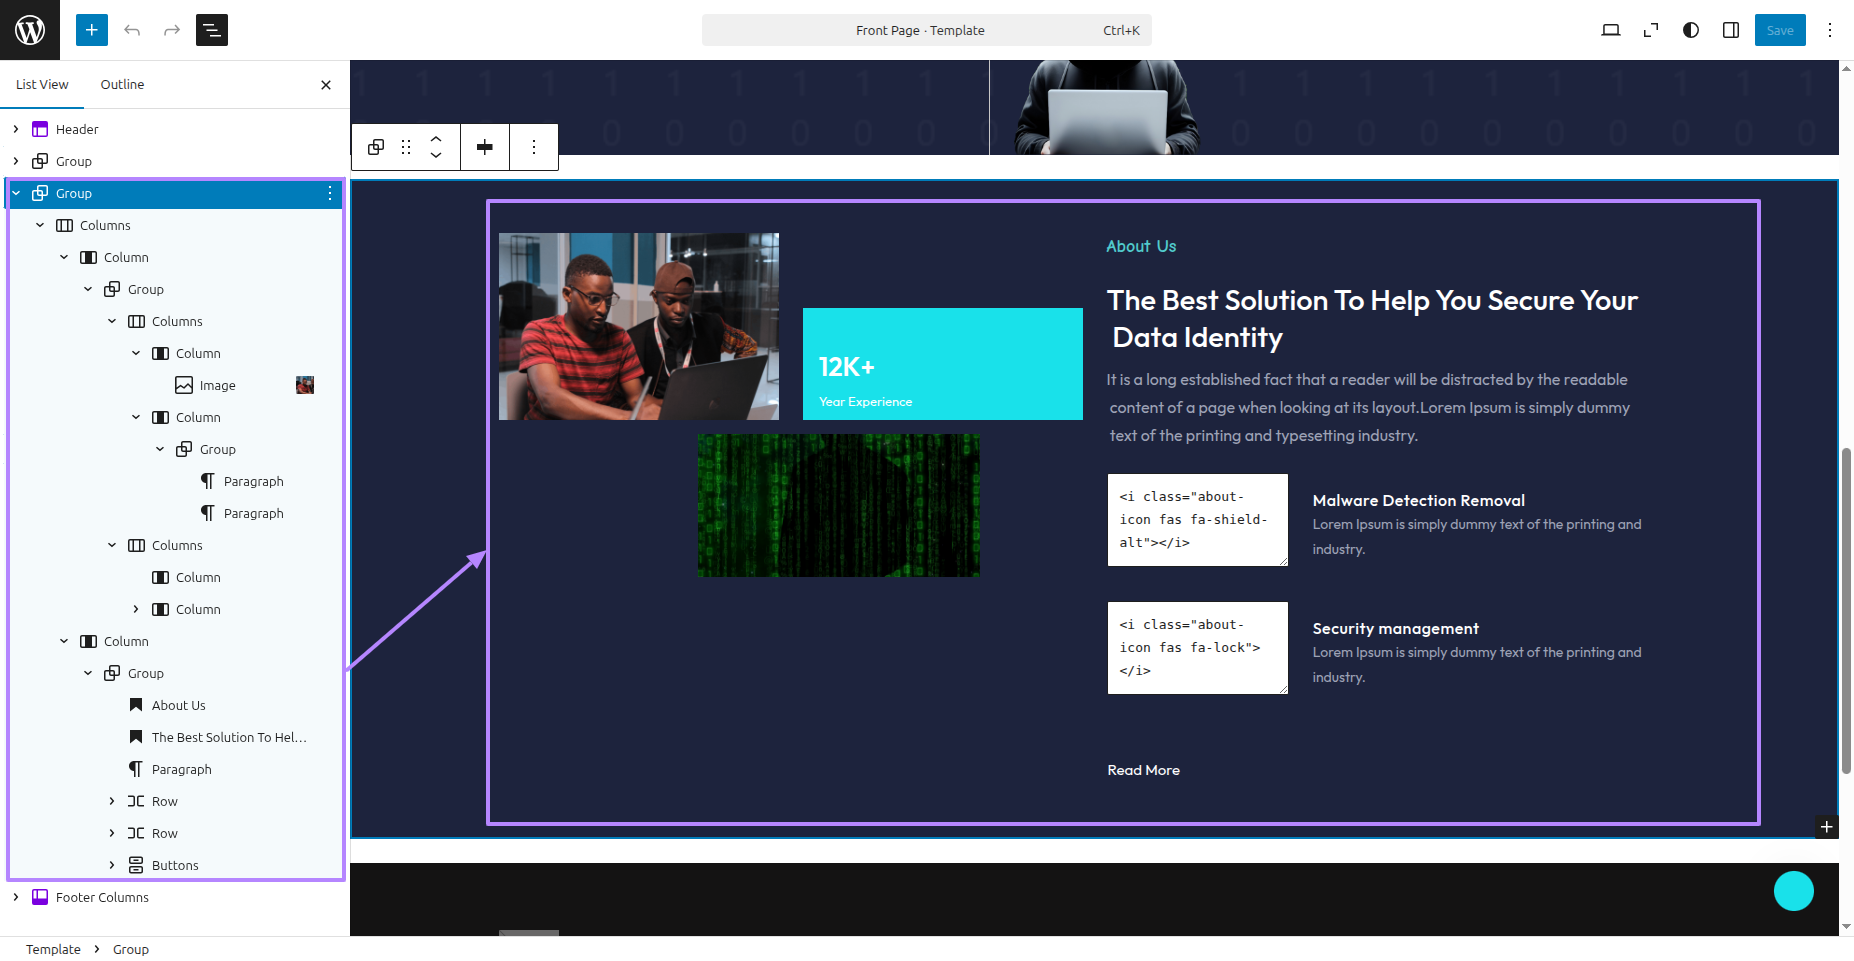Click the WordPress logo icon

(x=30, y=30)
